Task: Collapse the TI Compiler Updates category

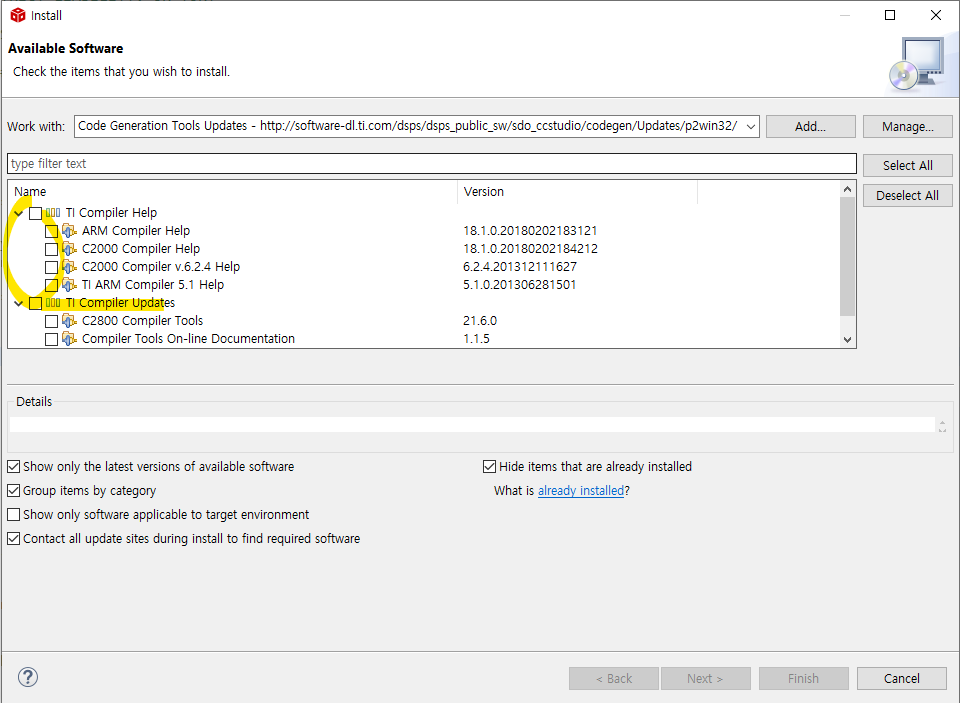Action: 19,303
